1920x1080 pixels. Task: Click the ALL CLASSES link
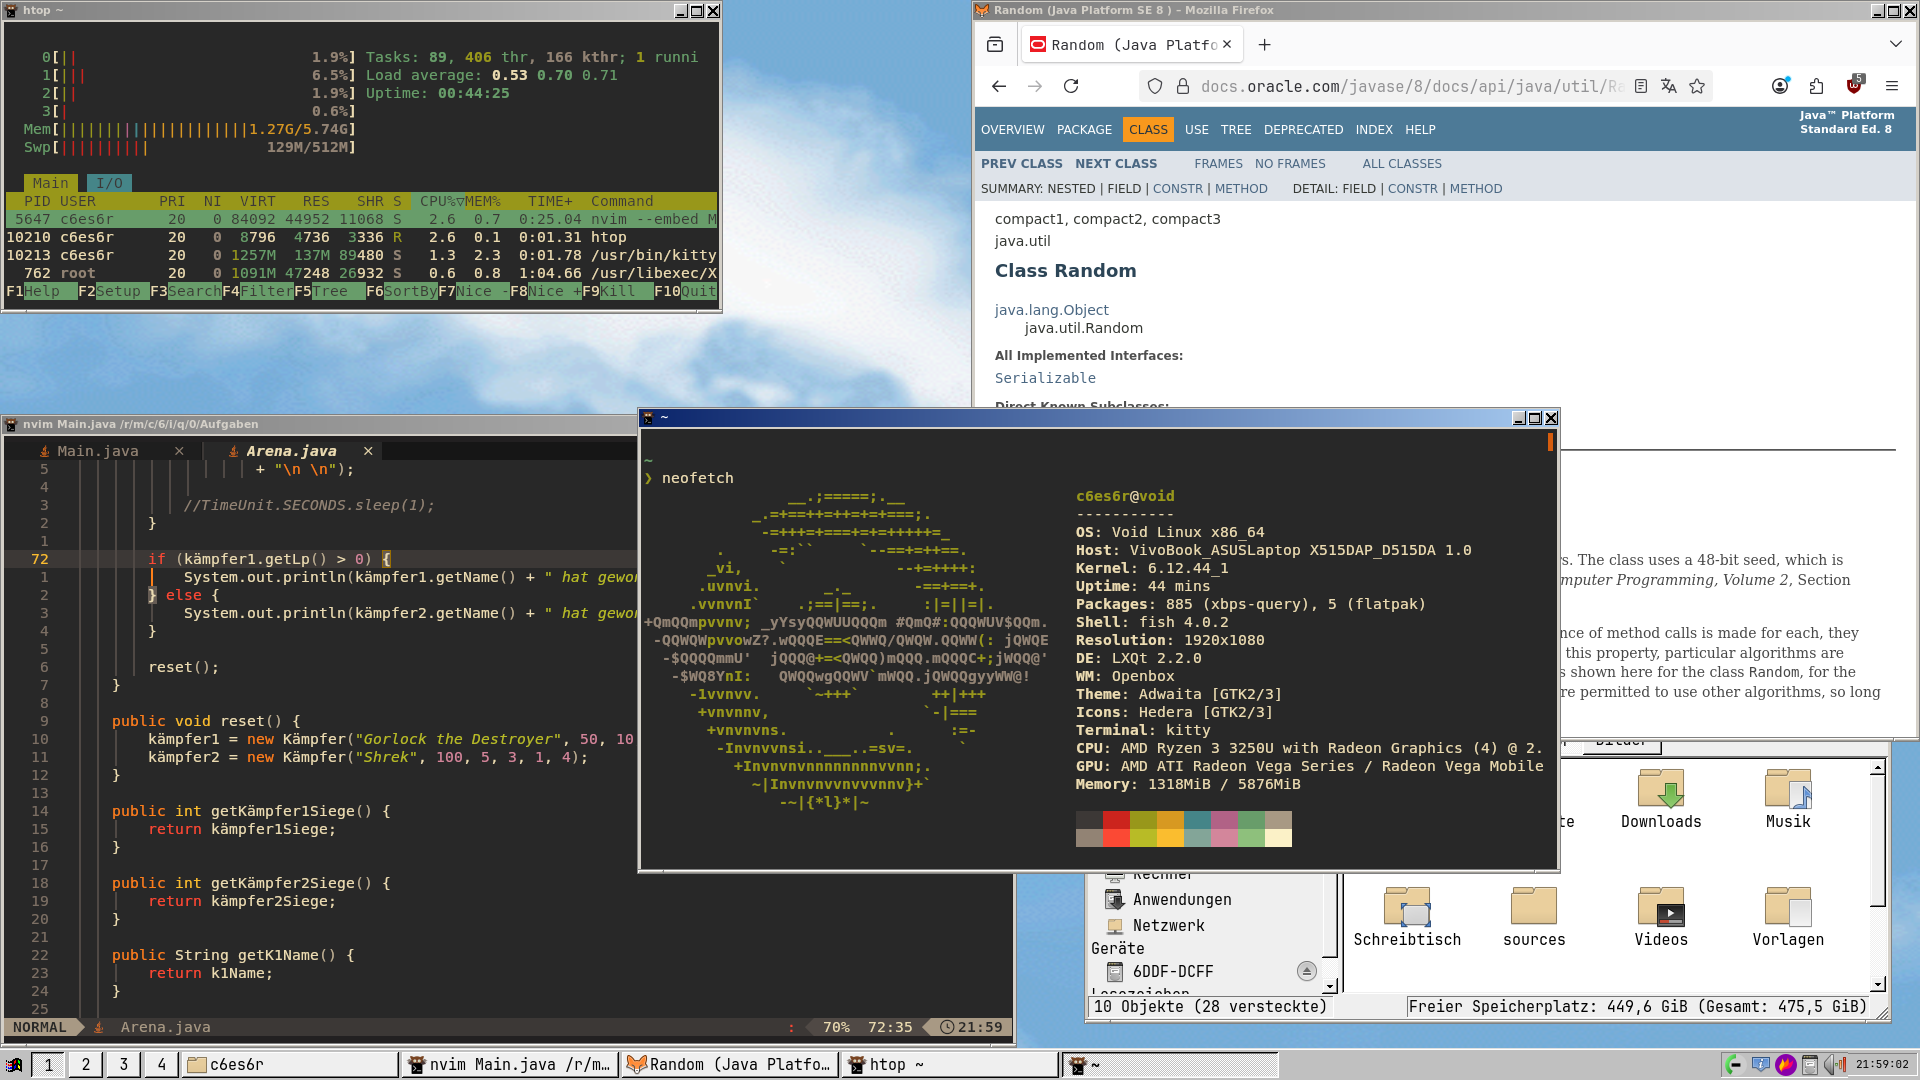click(x=1402, y=164)
